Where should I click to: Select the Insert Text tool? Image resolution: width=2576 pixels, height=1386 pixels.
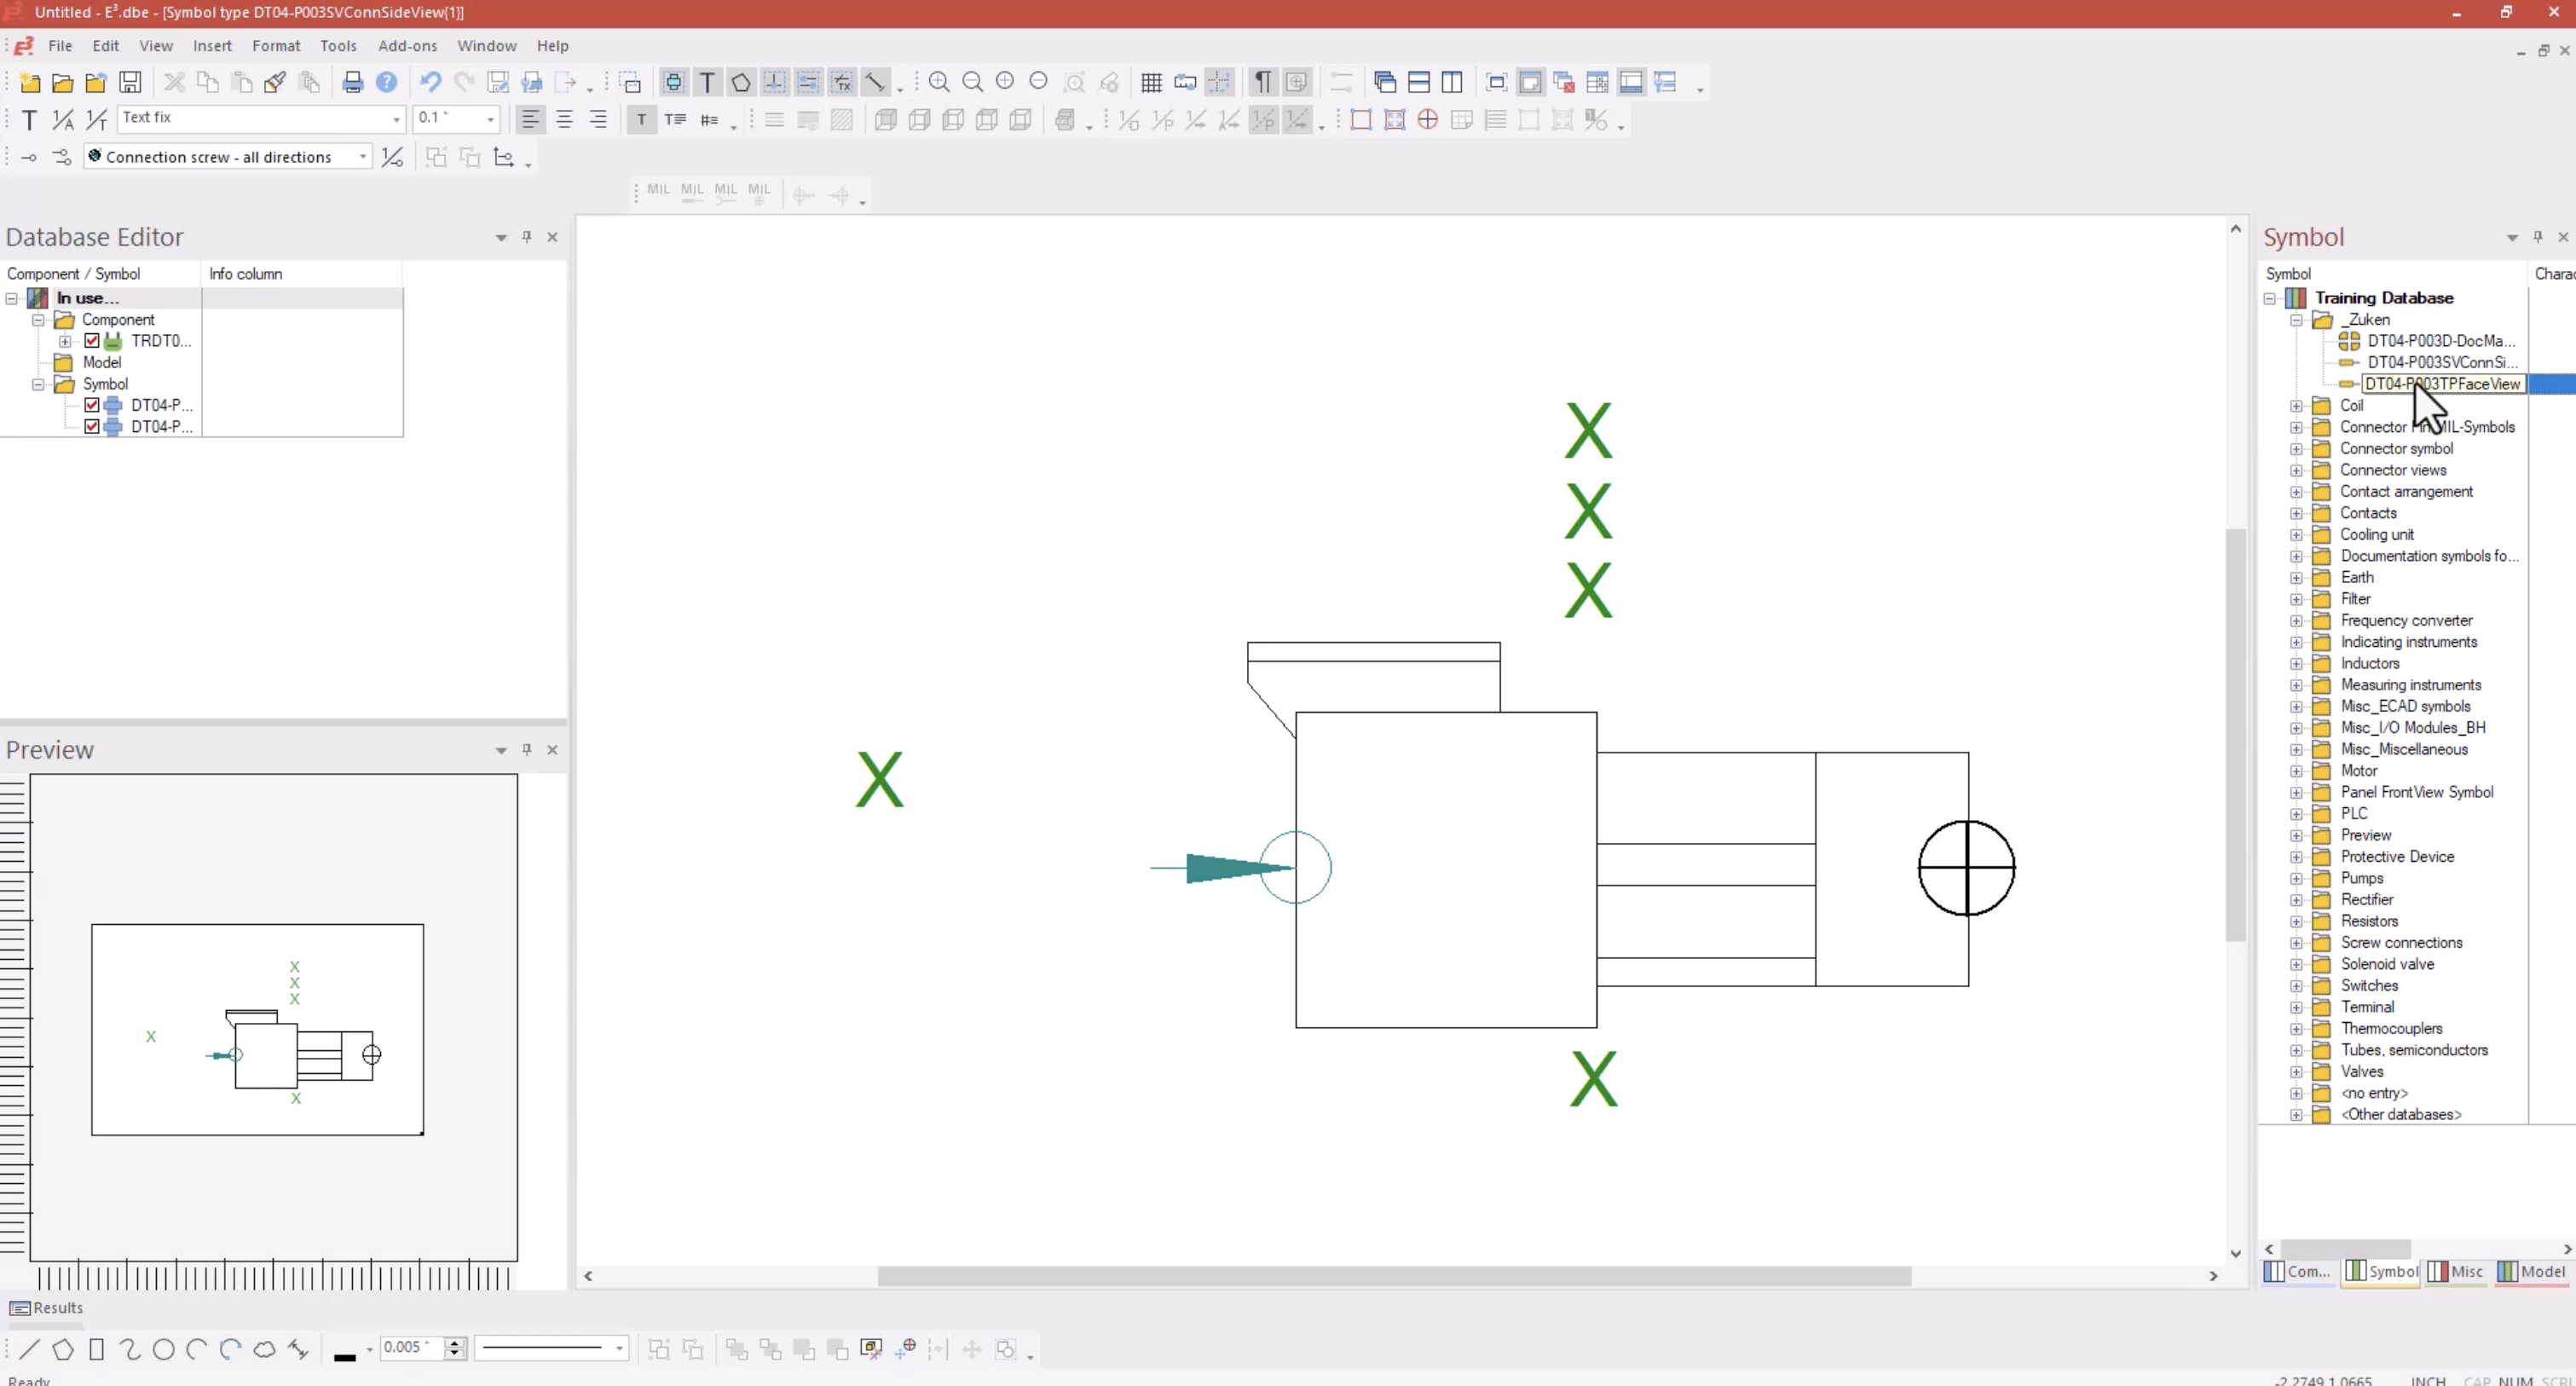coord(708,82)
